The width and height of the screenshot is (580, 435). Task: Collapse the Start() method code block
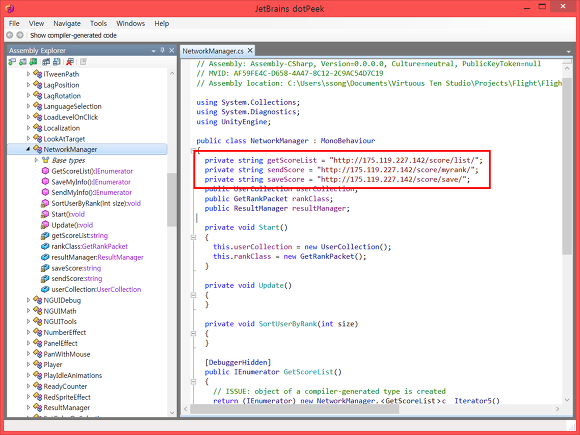(193, 237)
